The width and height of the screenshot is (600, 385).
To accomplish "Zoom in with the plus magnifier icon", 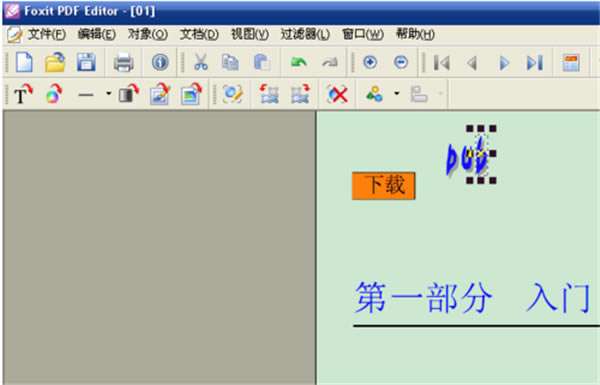I will [x=370, y=62].
